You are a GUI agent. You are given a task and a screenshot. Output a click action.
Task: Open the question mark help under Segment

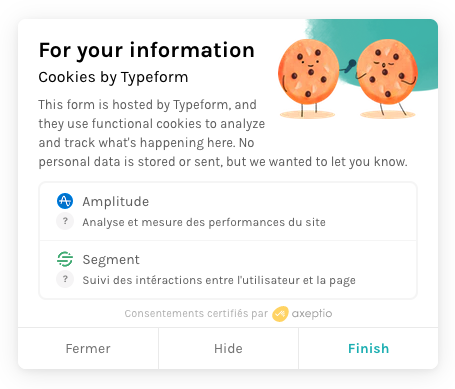click(x=65, y=279)
